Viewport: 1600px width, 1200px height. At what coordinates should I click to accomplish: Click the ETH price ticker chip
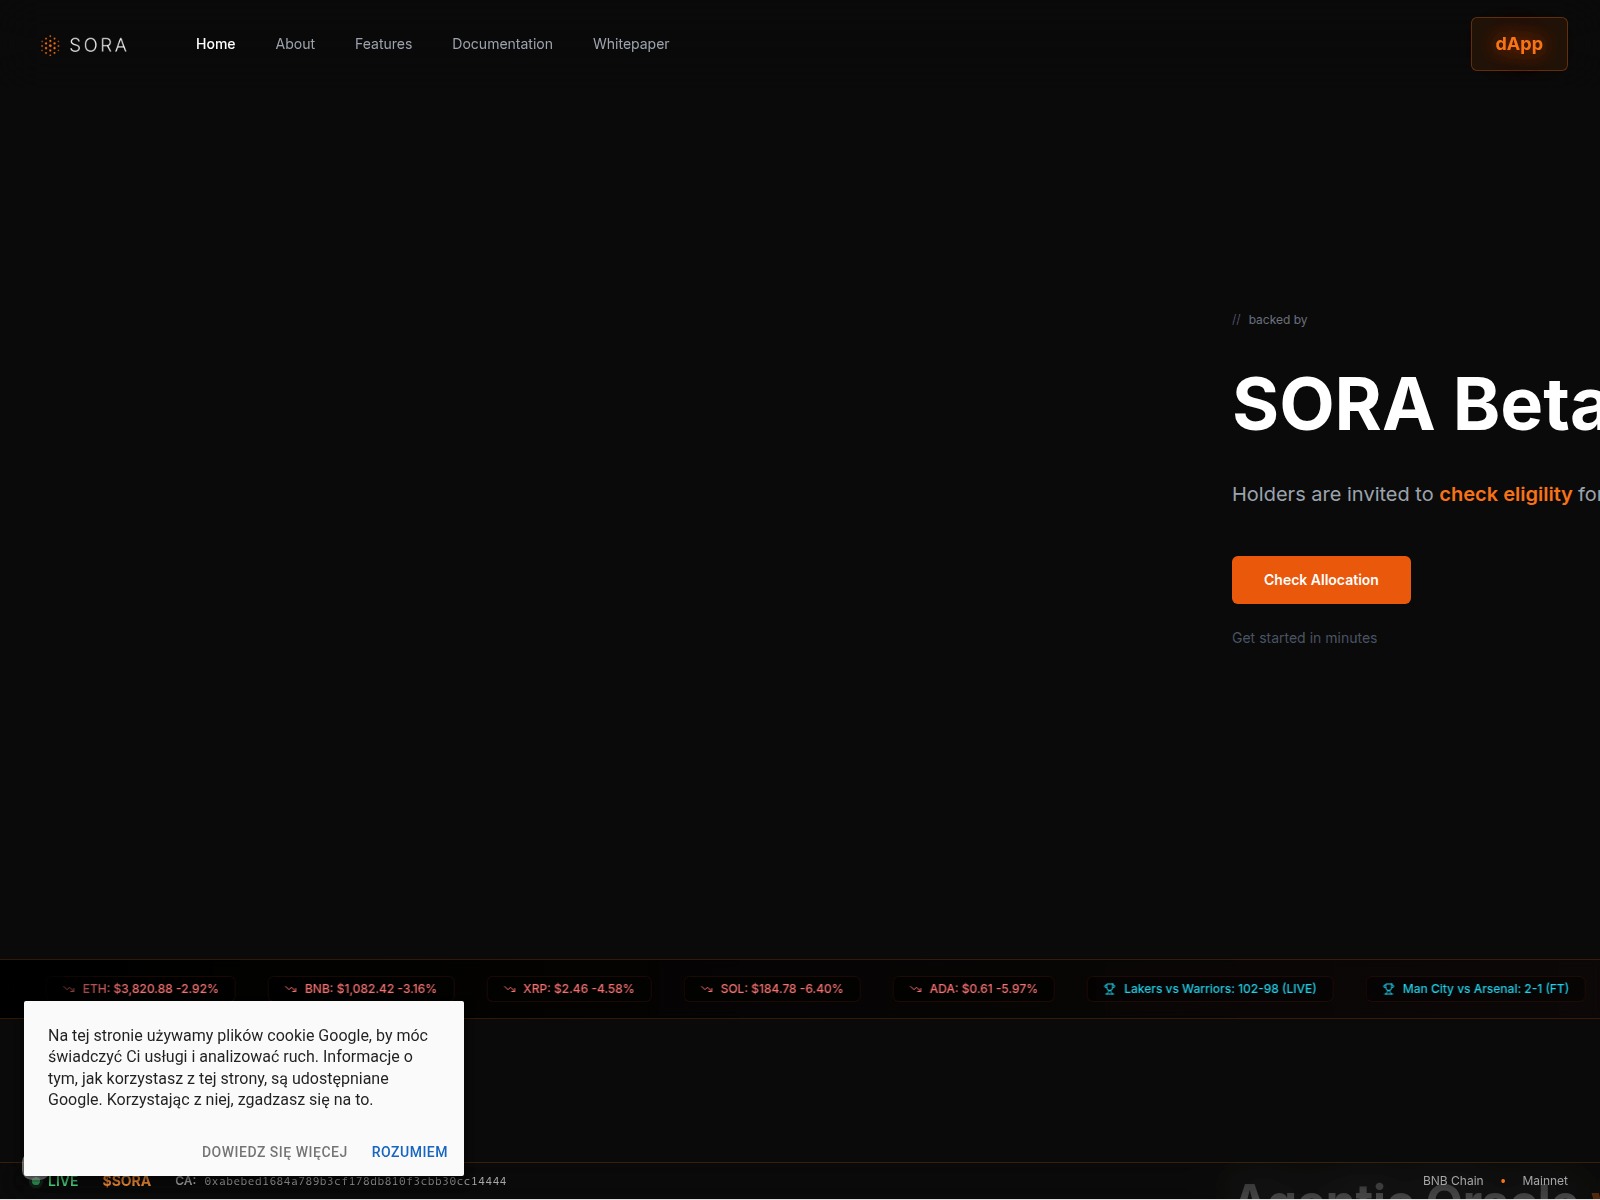point(140,989)
